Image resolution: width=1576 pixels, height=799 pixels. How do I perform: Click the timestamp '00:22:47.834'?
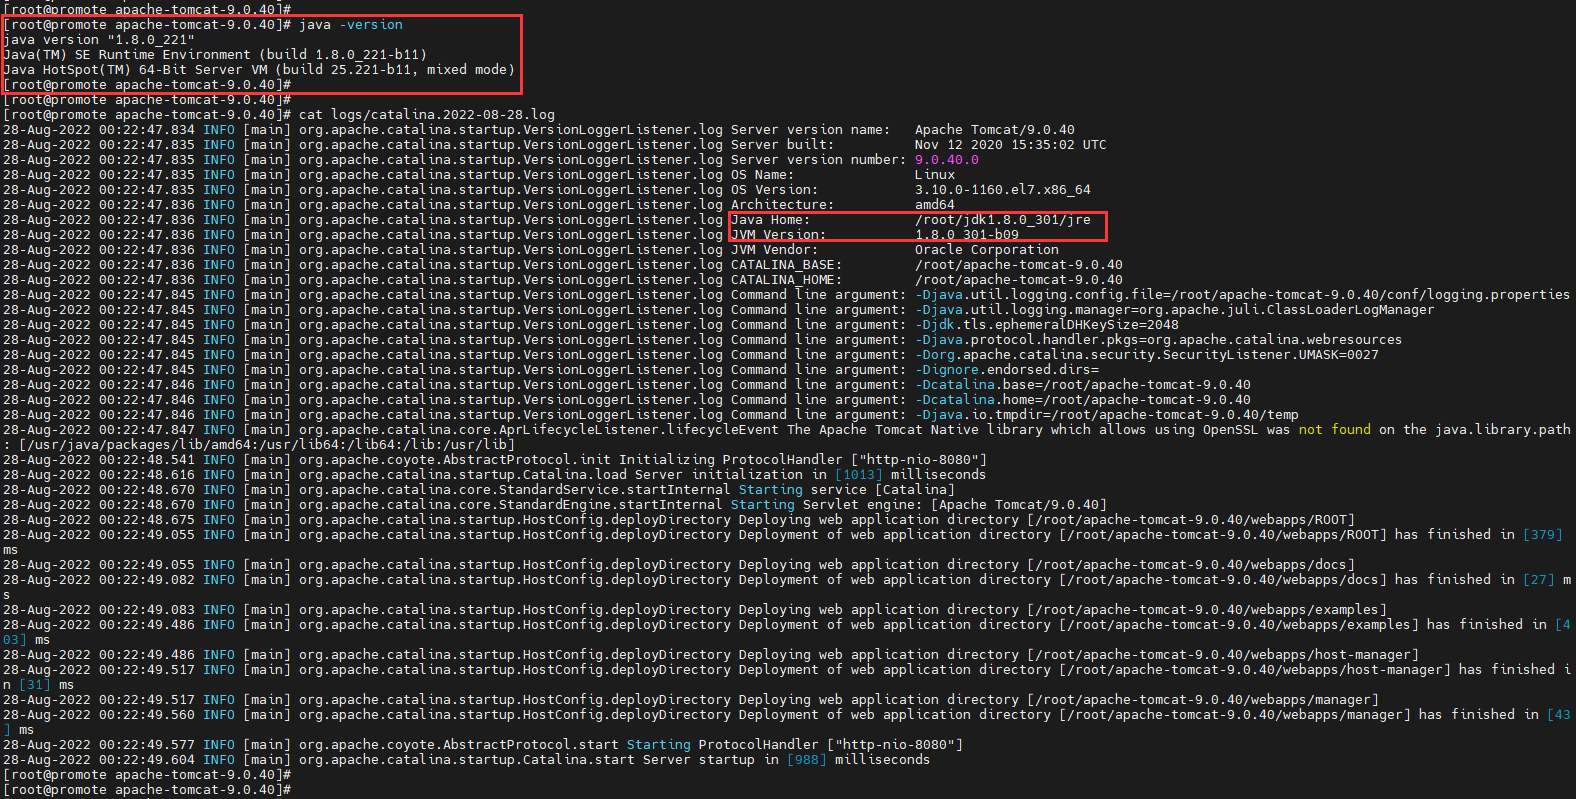[x=147, y=130]
